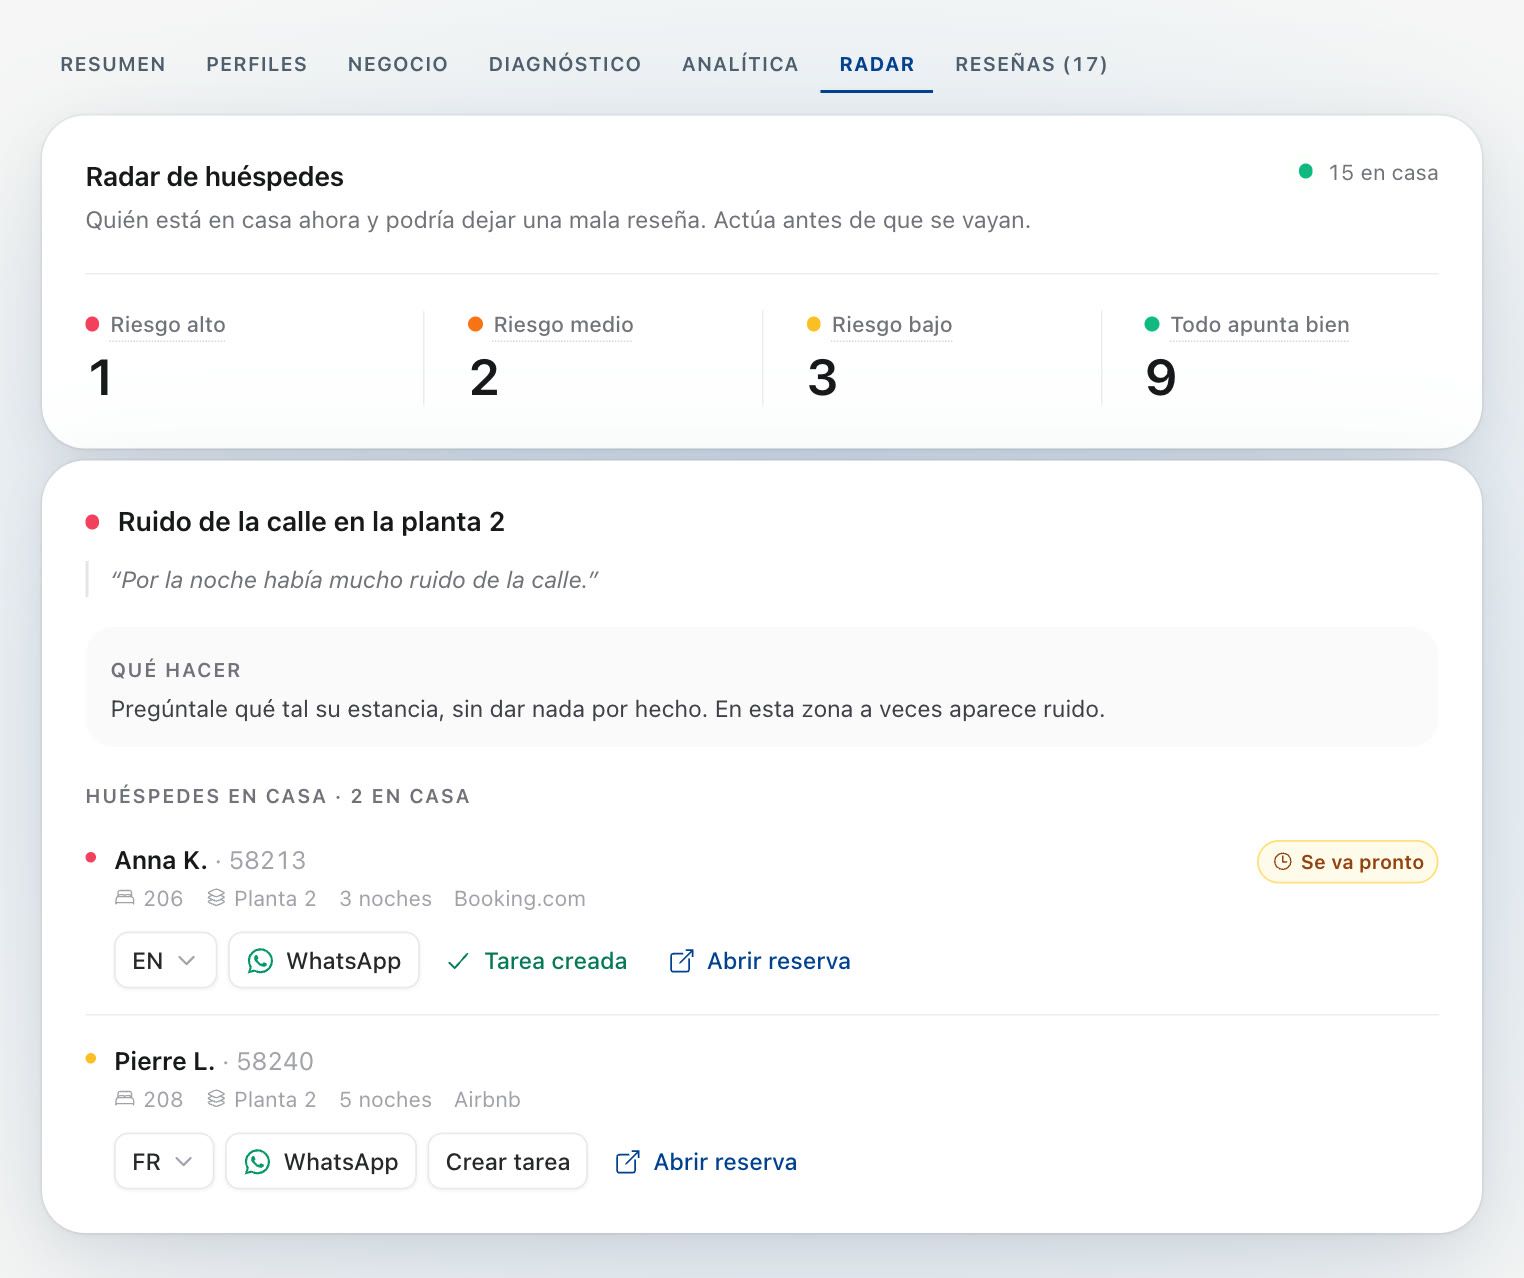Click the bed icon next to room 206
This screenshot has height=1278, width=1524.
[x=125, y=898]
